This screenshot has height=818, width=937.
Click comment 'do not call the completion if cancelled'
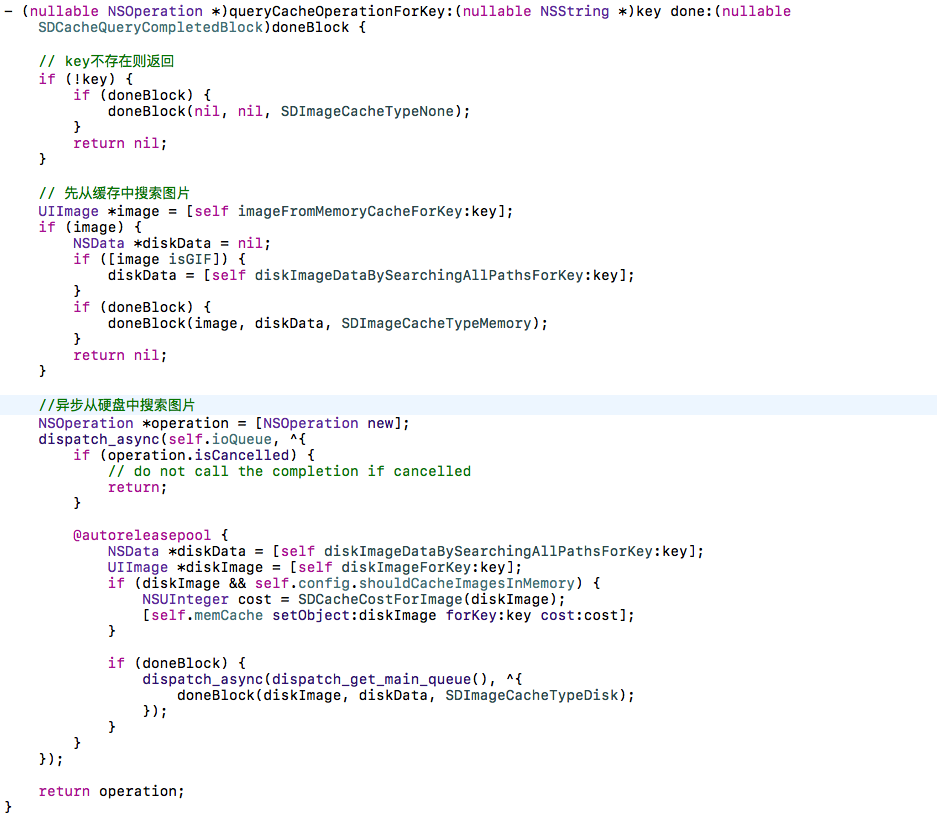[x=289, y=471]
